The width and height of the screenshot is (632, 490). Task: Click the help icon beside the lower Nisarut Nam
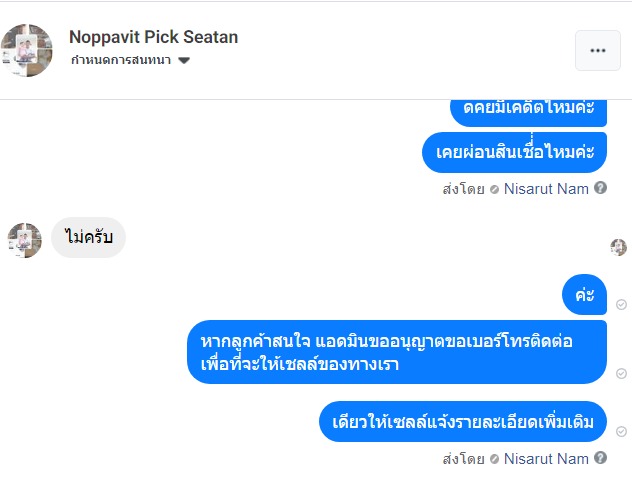600,458
